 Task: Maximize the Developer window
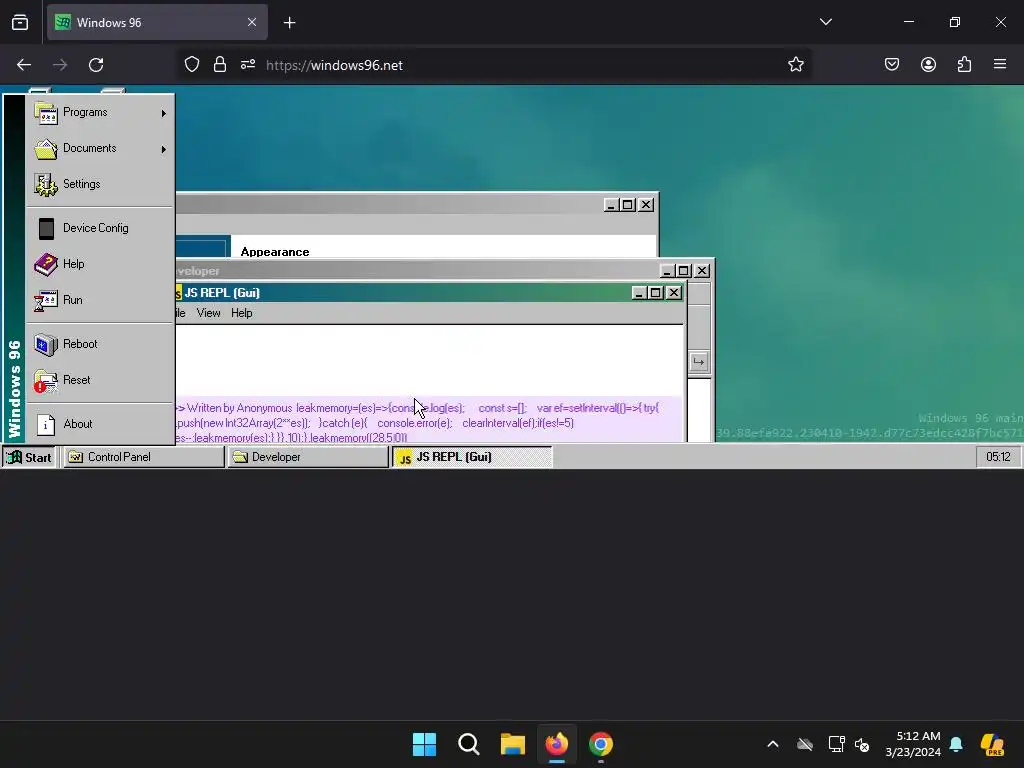[684, 270]
